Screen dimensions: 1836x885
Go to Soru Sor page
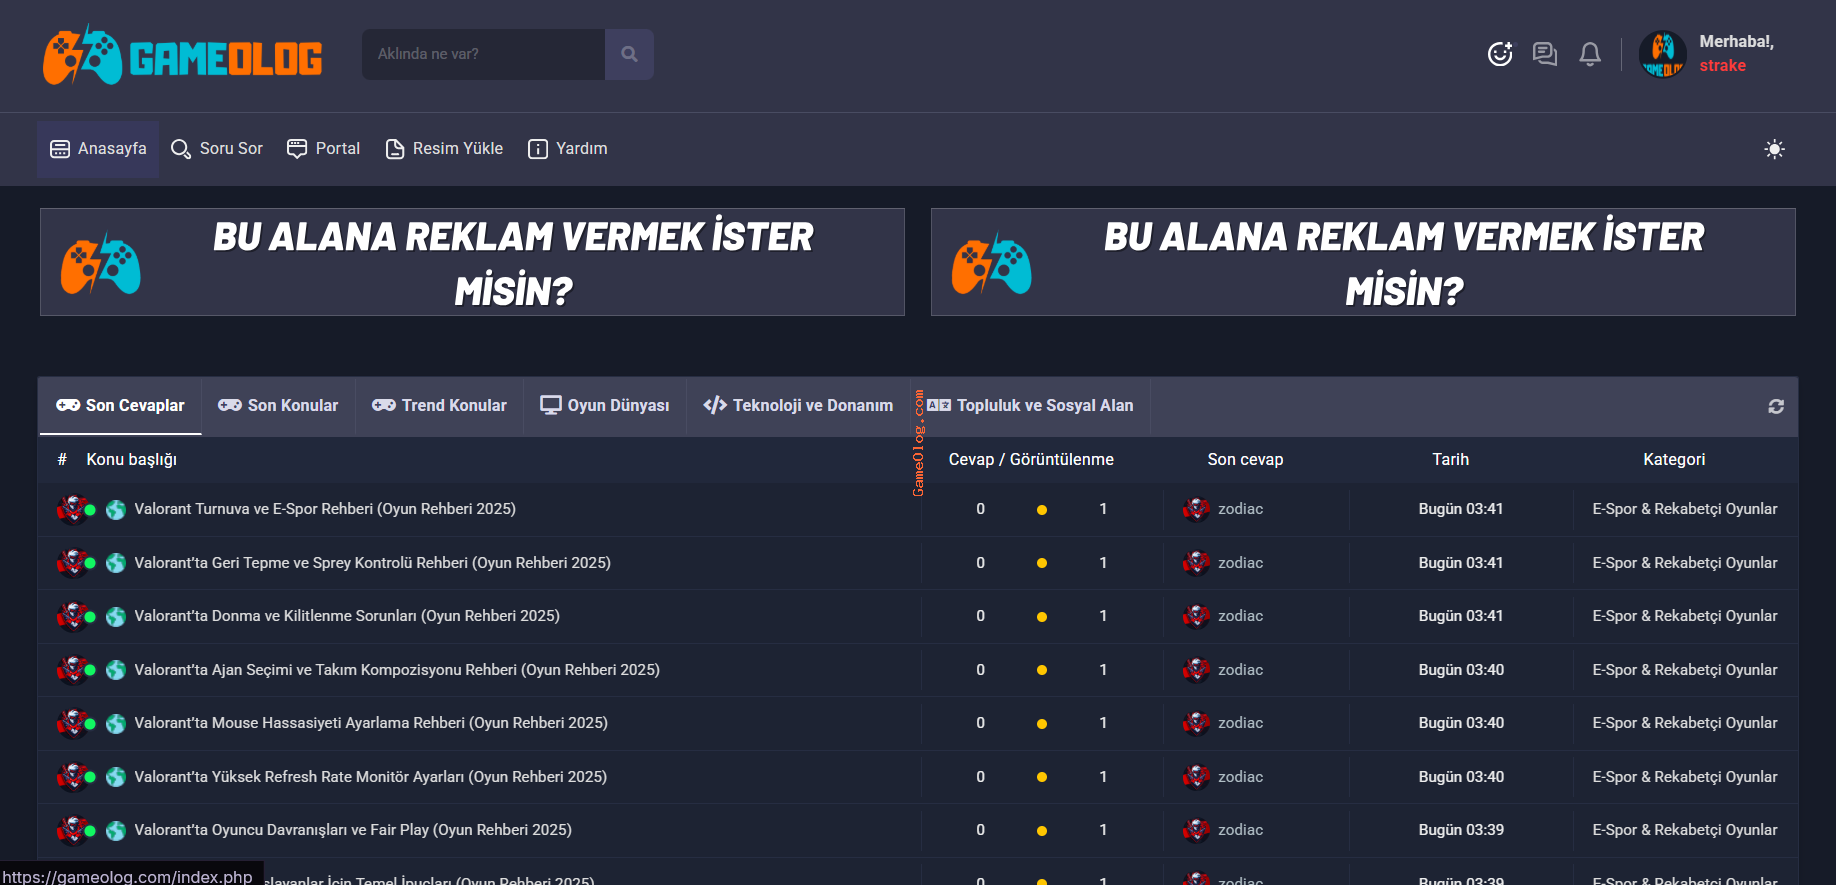(217, 149)
